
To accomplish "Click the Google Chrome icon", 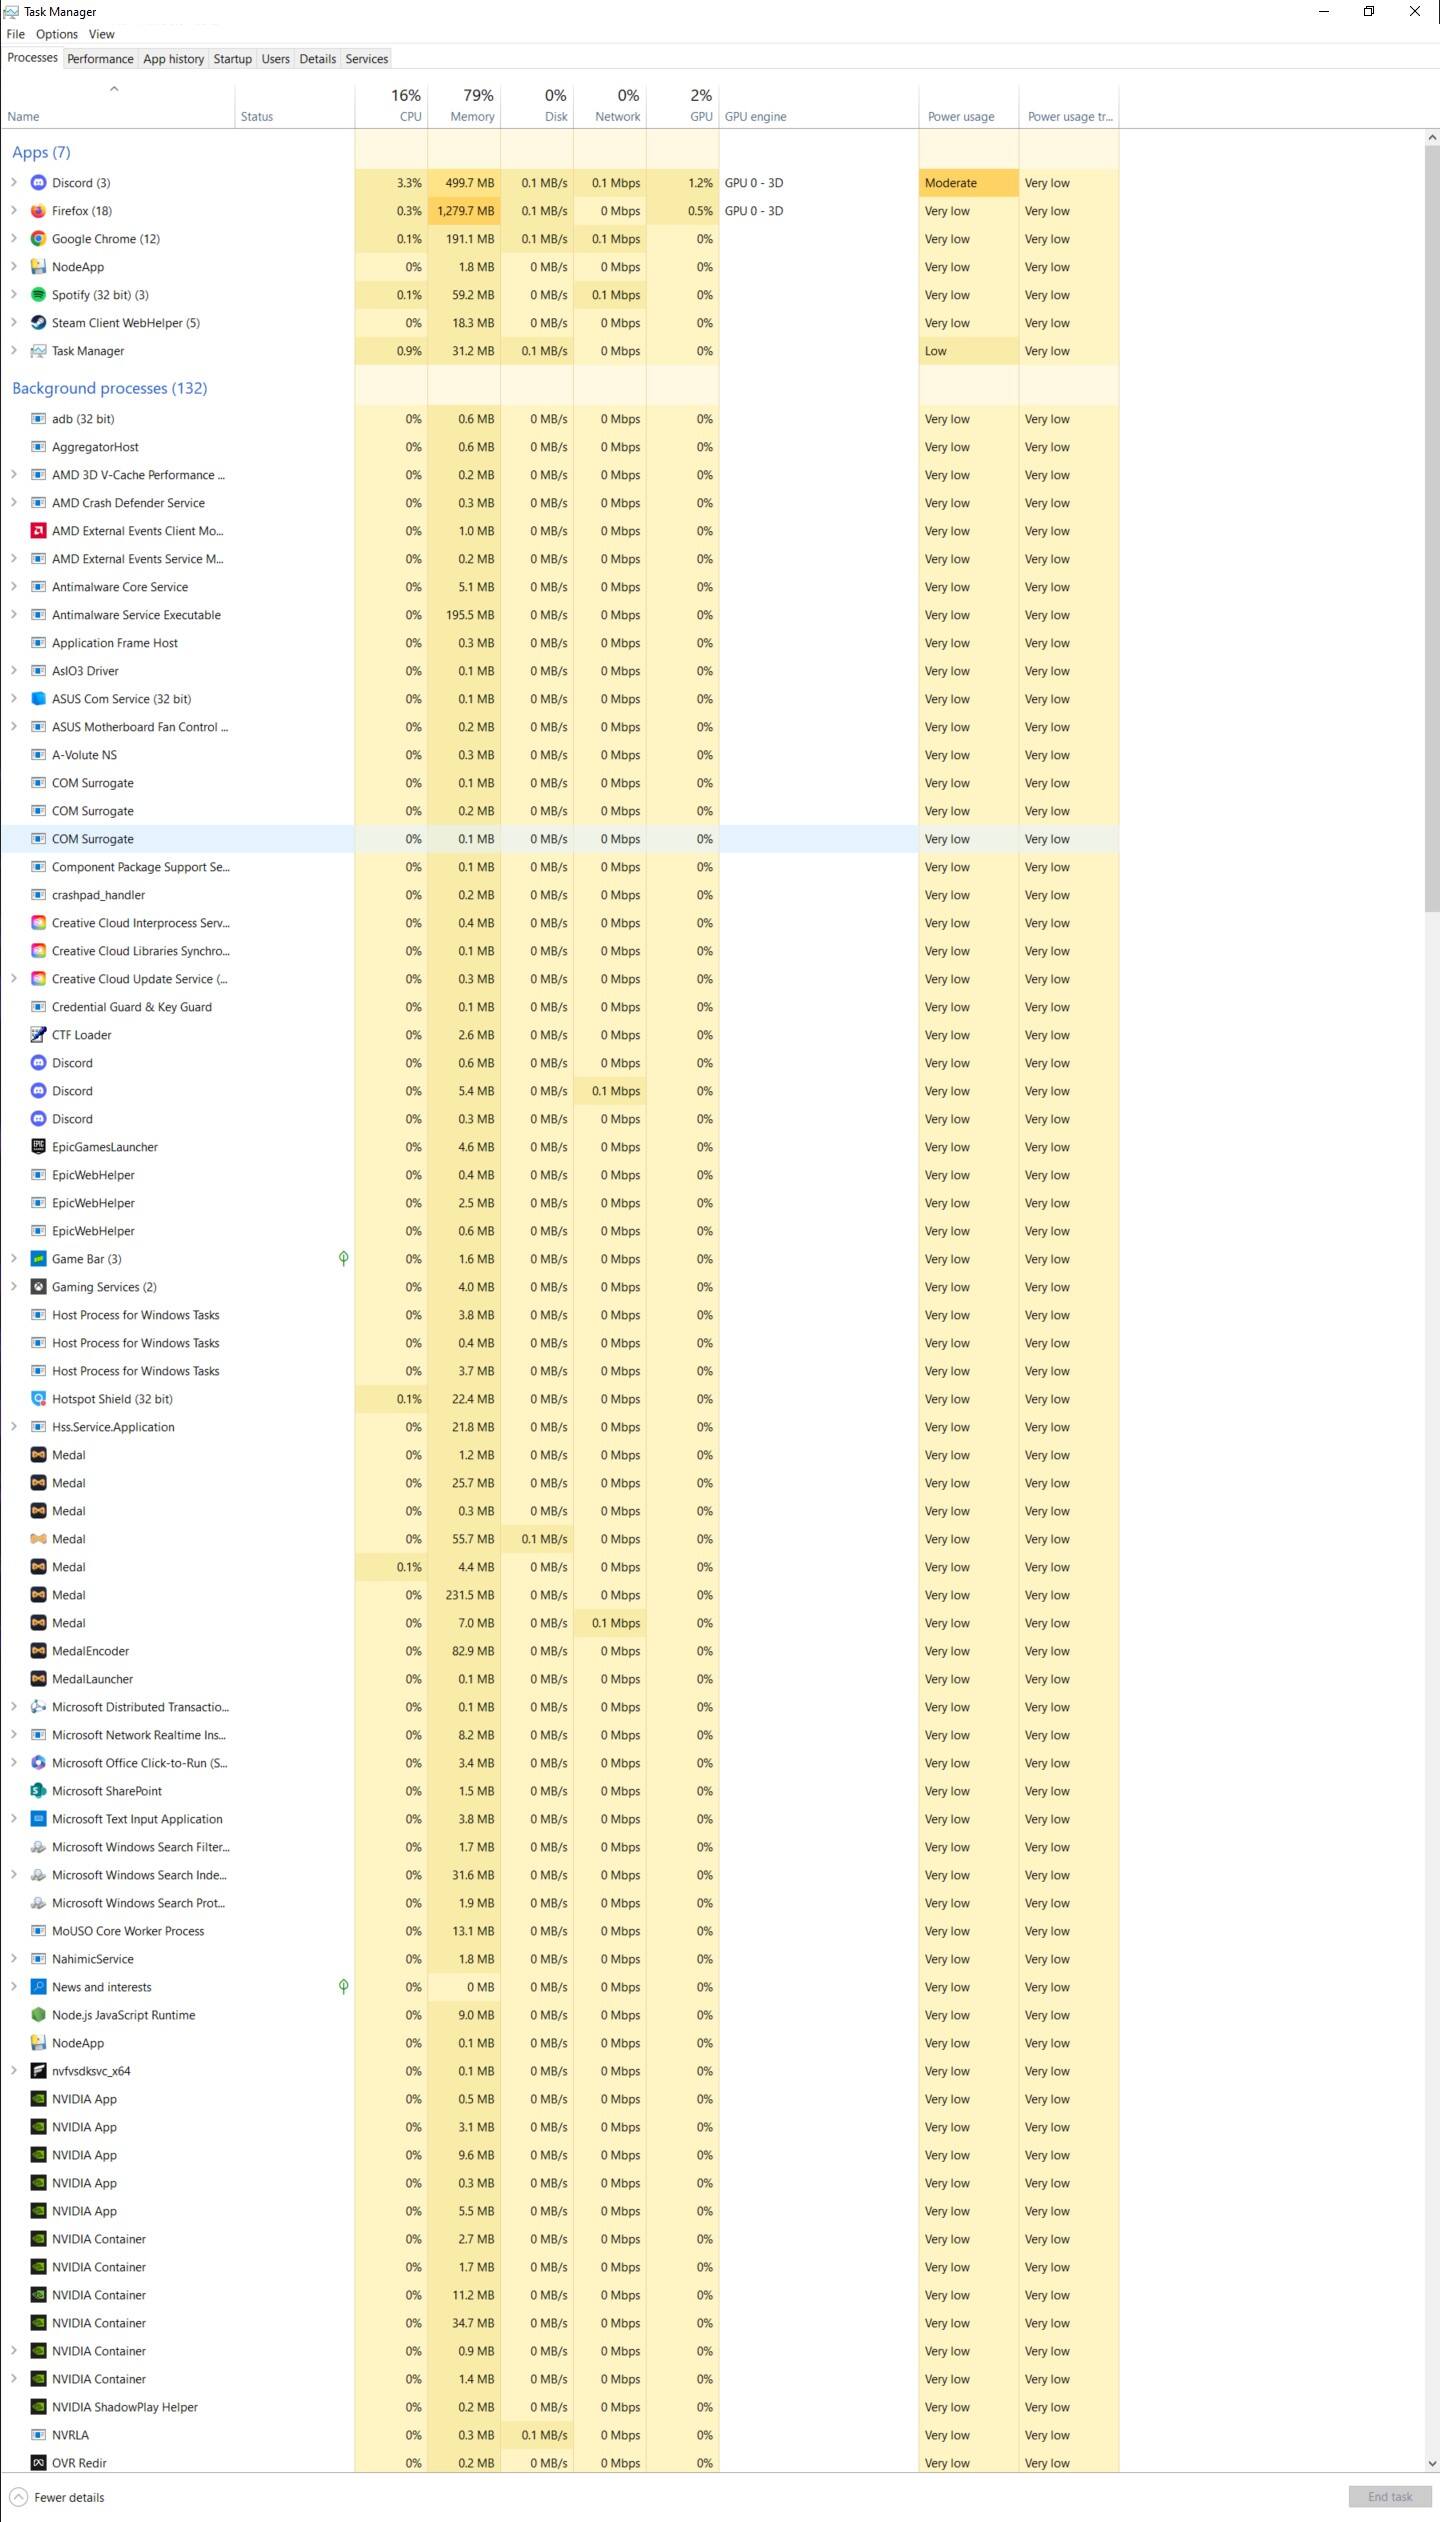I will [38, 239].
